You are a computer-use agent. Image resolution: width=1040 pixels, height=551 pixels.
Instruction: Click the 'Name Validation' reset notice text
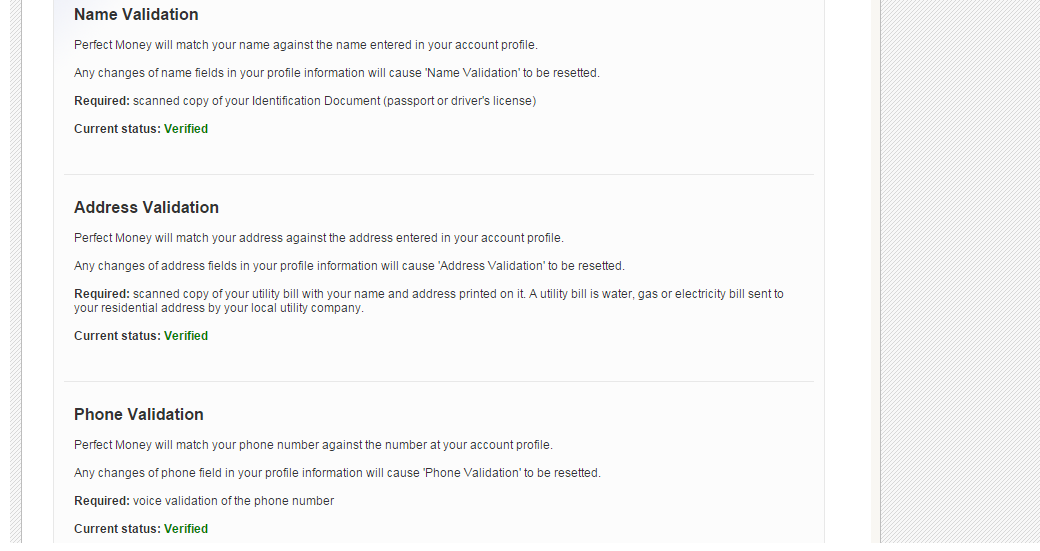[x=336, y=73]
